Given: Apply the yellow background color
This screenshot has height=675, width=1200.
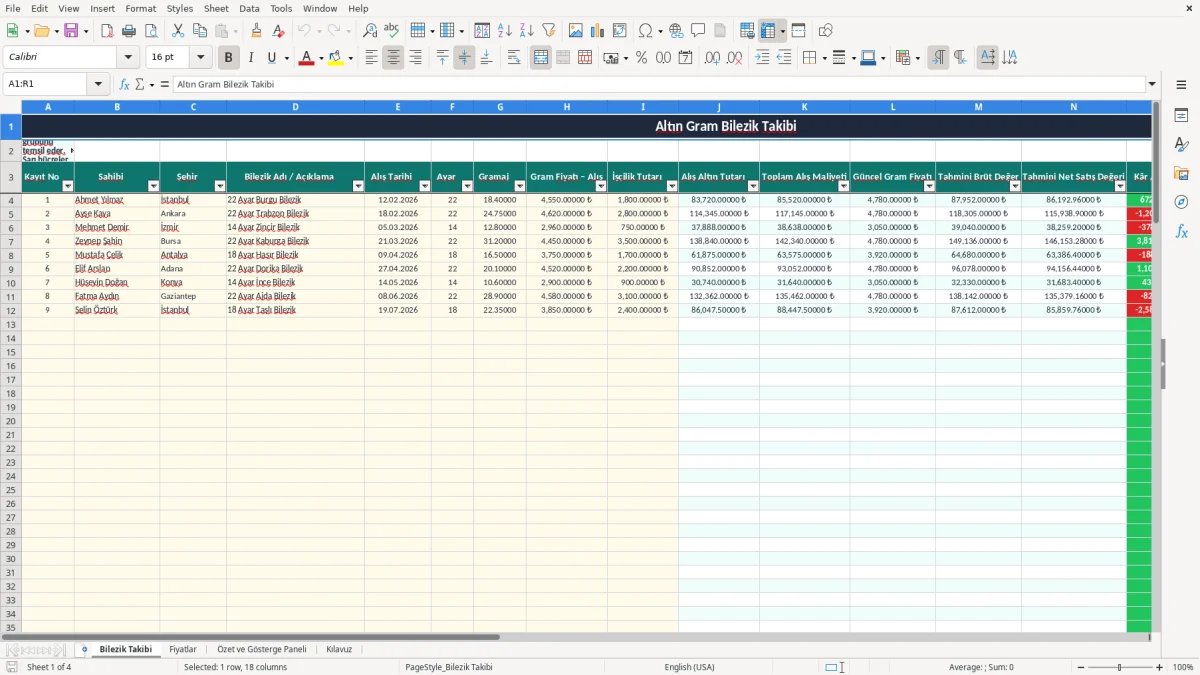Looking at the screenshot, I should [336, 58].
